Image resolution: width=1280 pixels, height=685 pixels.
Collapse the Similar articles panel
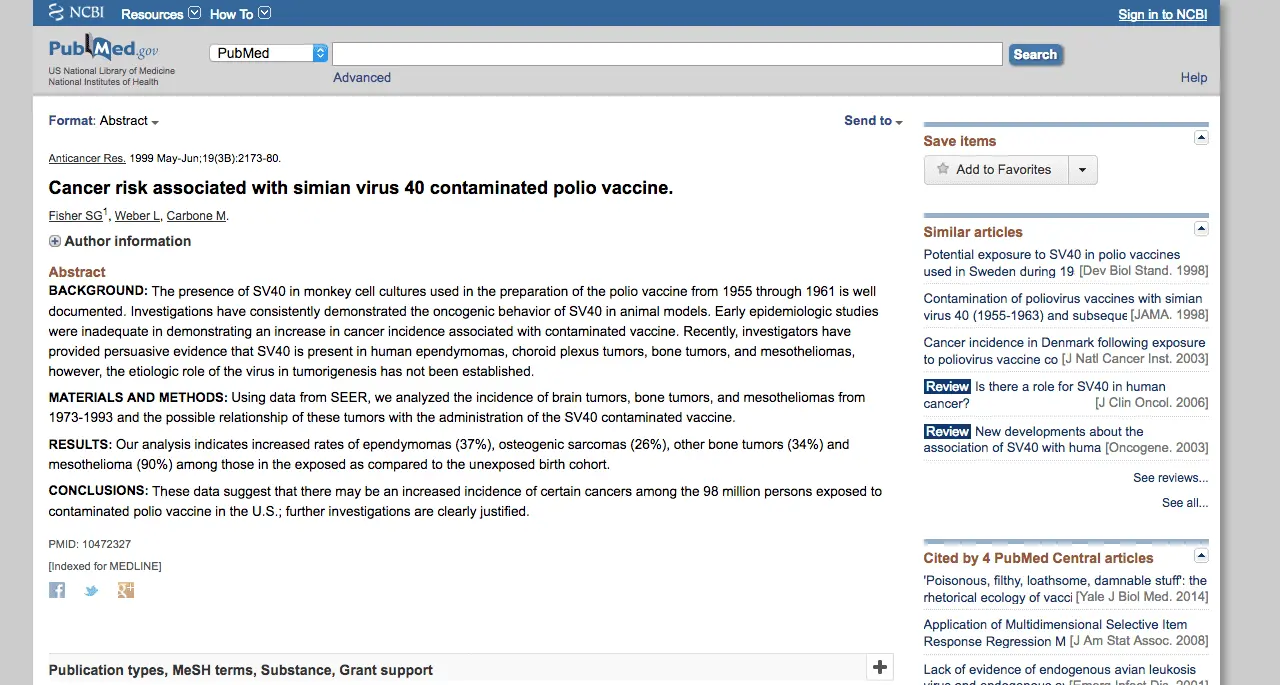1201,229
